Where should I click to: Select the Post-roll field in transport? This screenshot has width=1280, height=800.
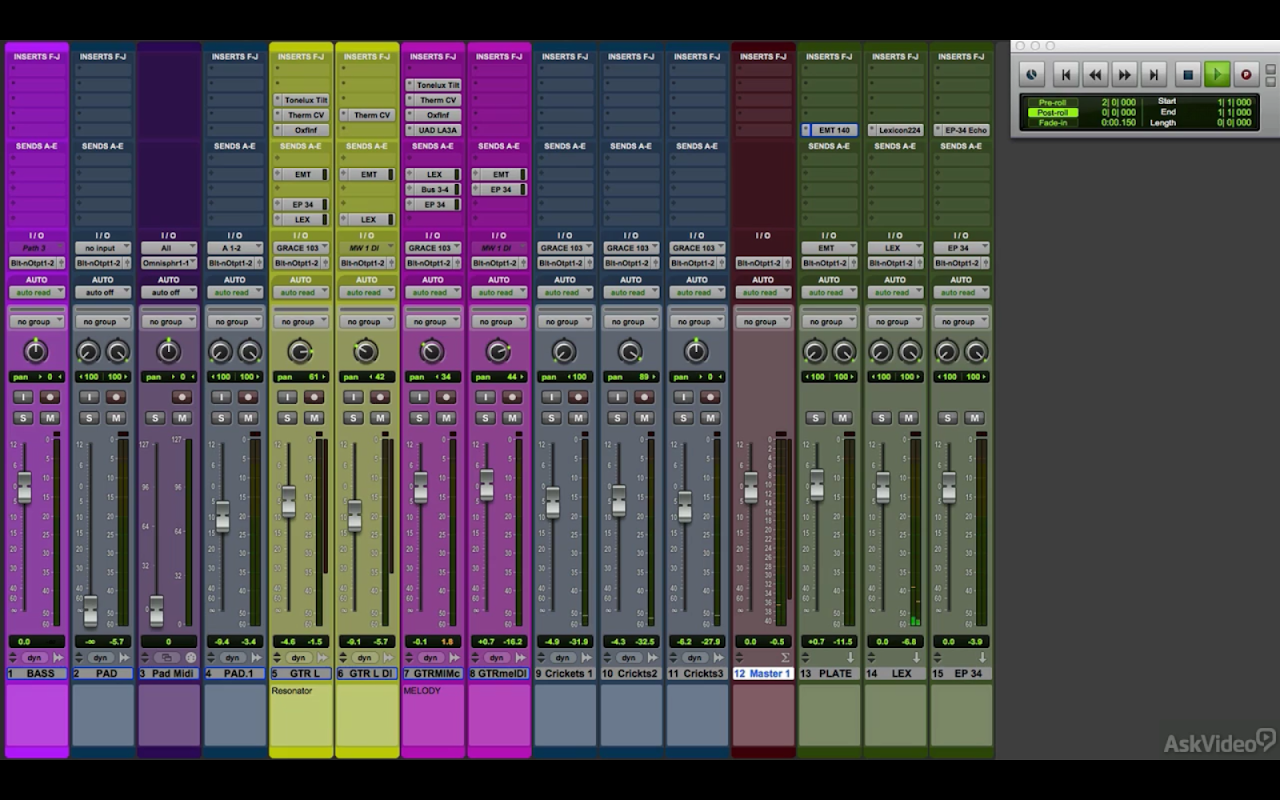(1052, 112)
